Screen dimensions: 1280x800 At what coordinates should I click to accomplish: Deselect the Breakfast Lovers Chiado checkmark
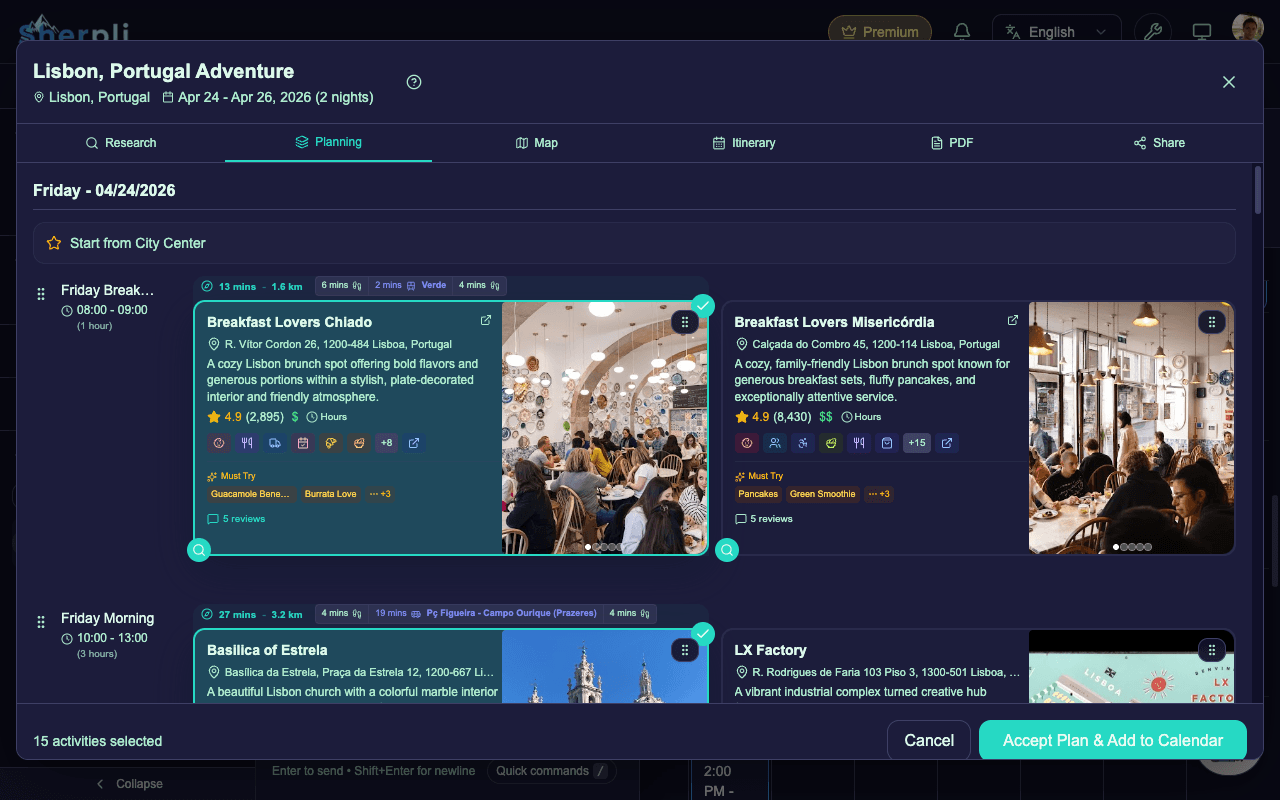tap(703, 305)
